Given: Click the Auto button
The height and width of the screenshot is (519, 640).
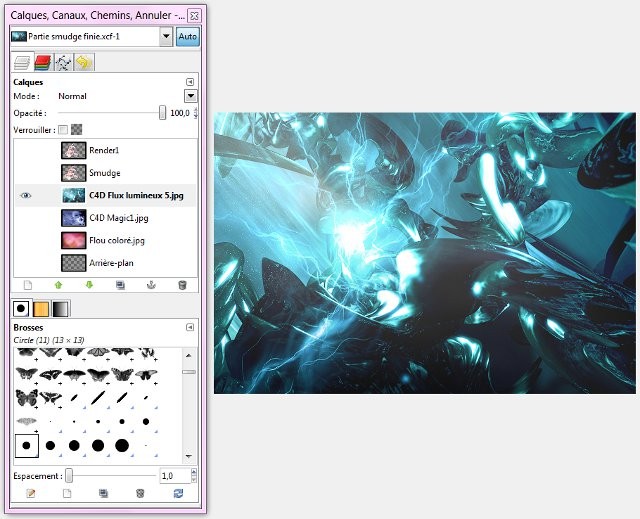Looking at the screenshot, I should click(187, 37).
